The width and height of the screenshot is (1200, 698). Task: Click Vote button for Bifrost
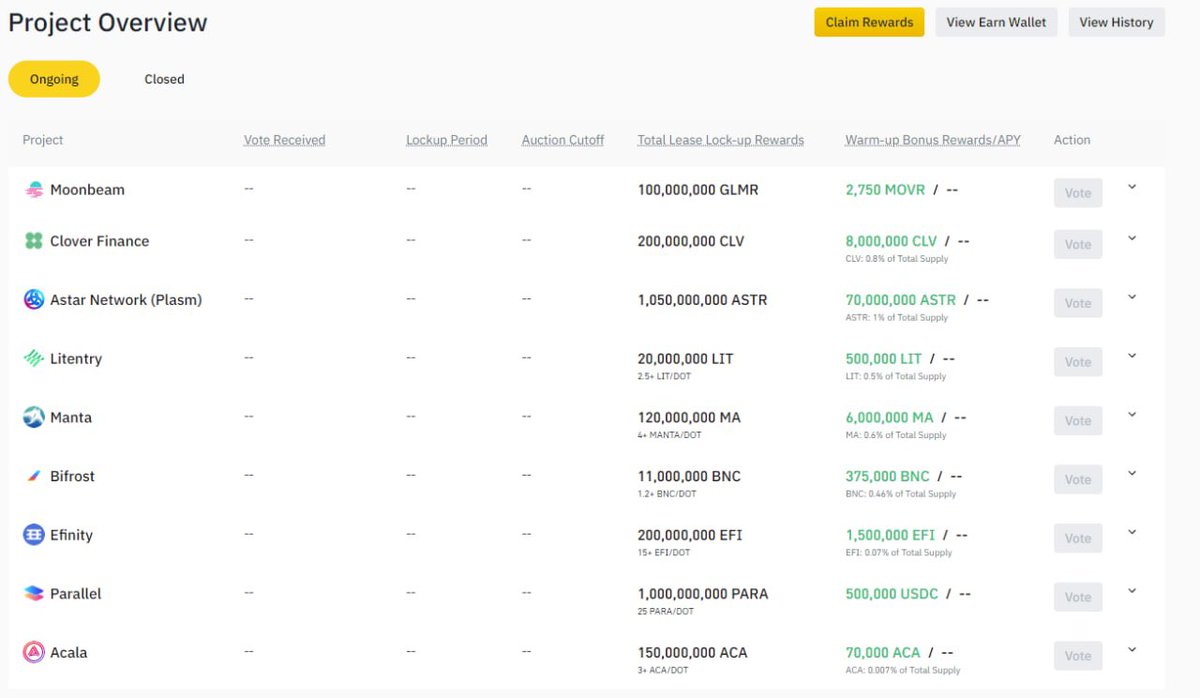(x=1078, y=479)
